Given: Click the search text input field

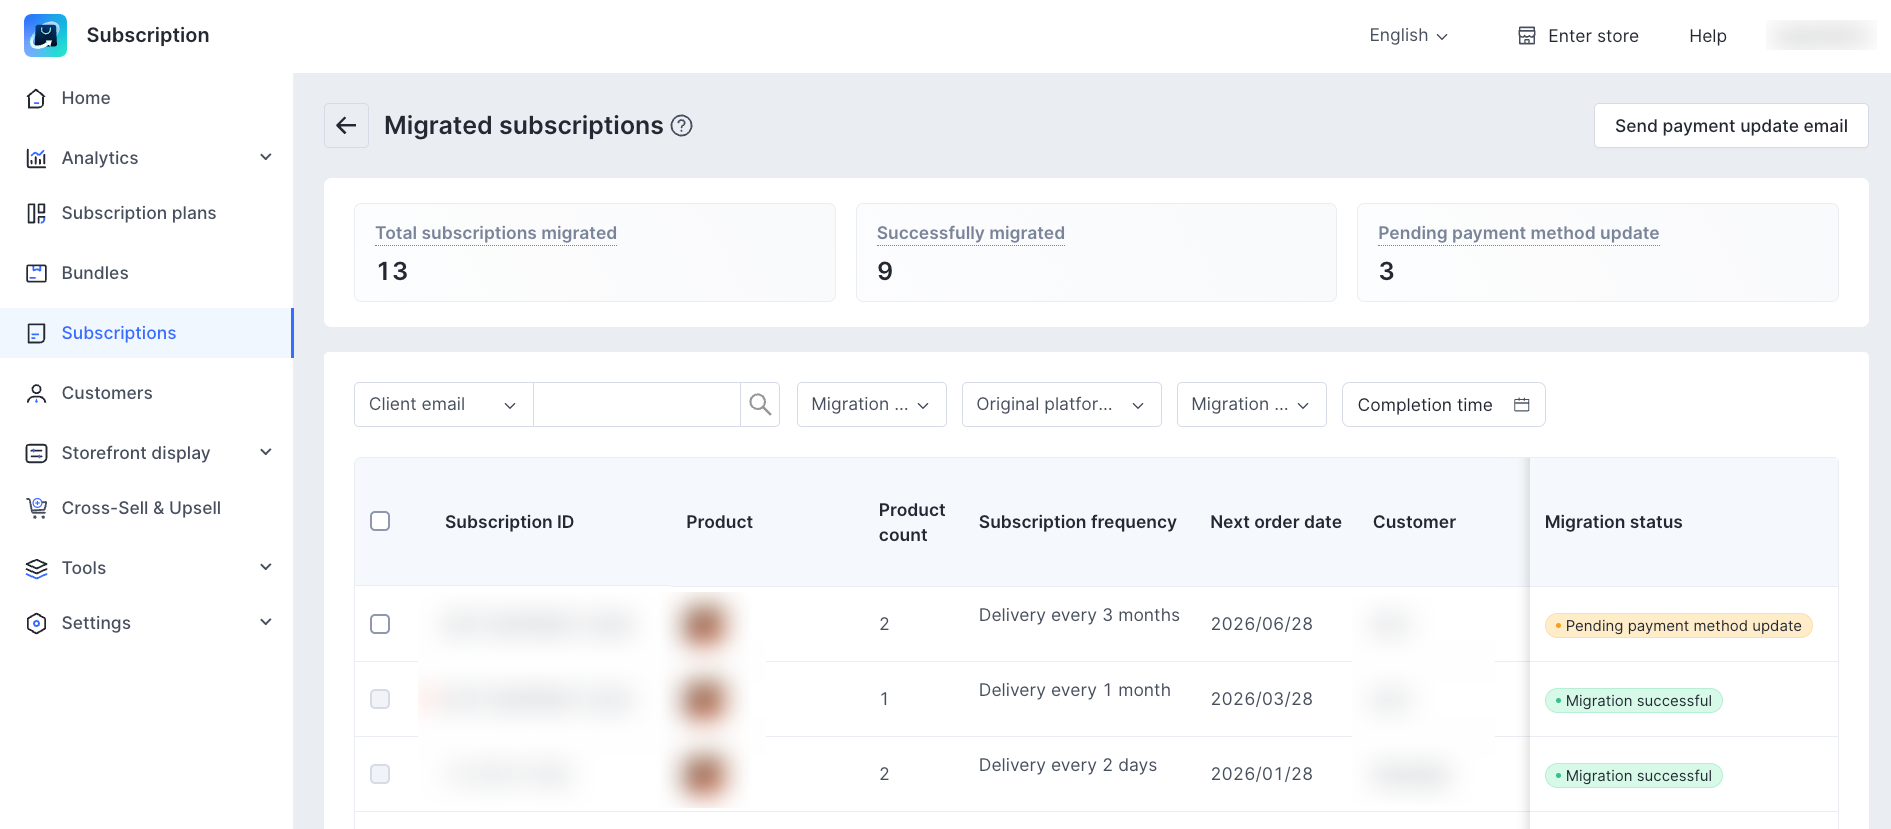Looking at the screenshot, I should (636, 404).
